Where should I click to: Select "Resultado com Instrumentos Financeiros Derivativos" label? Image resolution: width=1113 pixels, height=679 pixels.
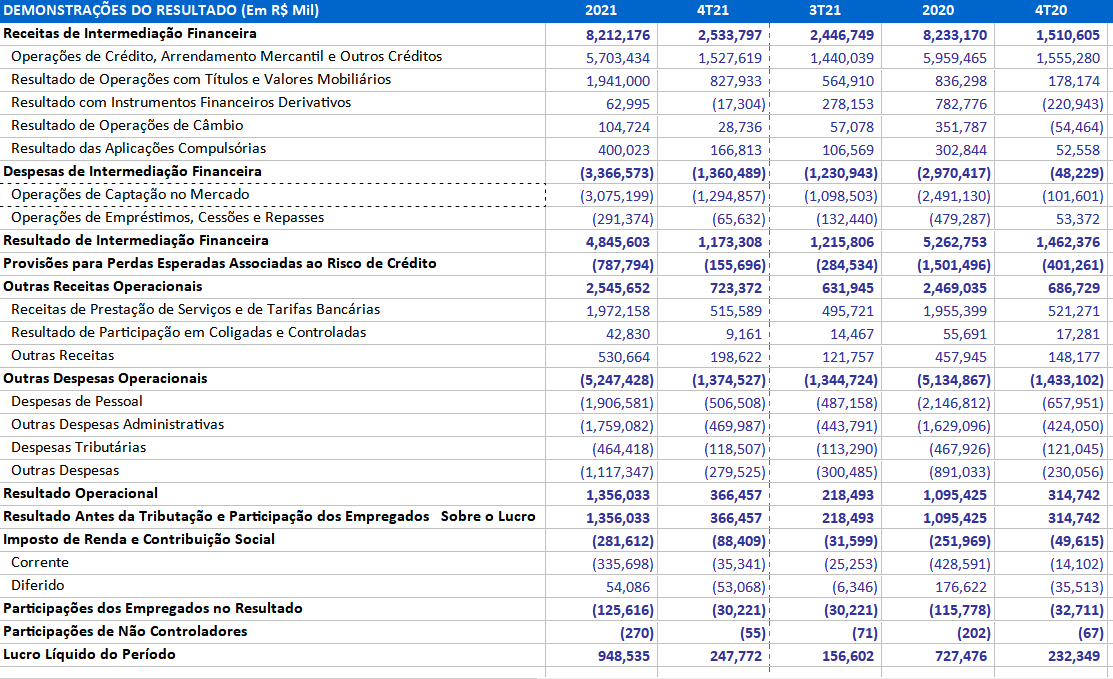tap(181, 102)
